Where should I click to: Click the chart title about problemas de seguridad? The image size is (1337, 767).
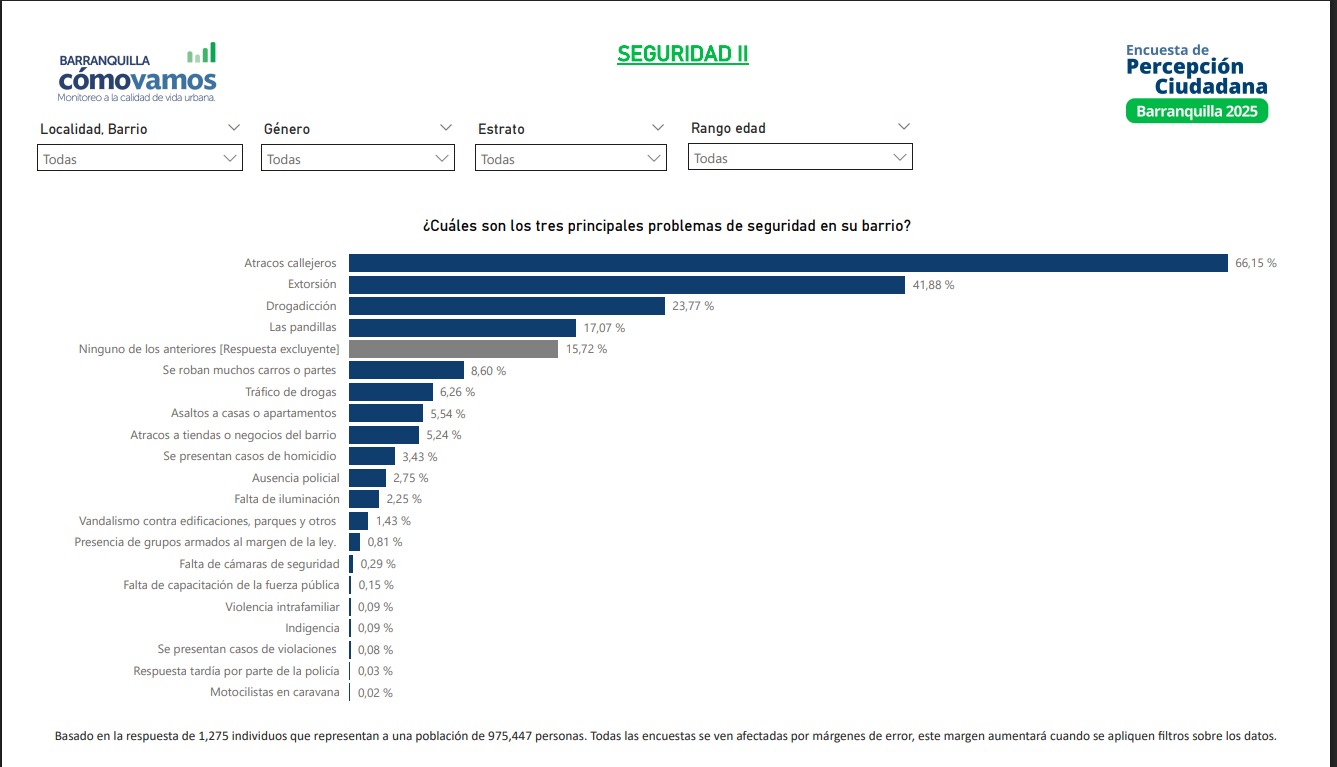click(x=667, y=226)
